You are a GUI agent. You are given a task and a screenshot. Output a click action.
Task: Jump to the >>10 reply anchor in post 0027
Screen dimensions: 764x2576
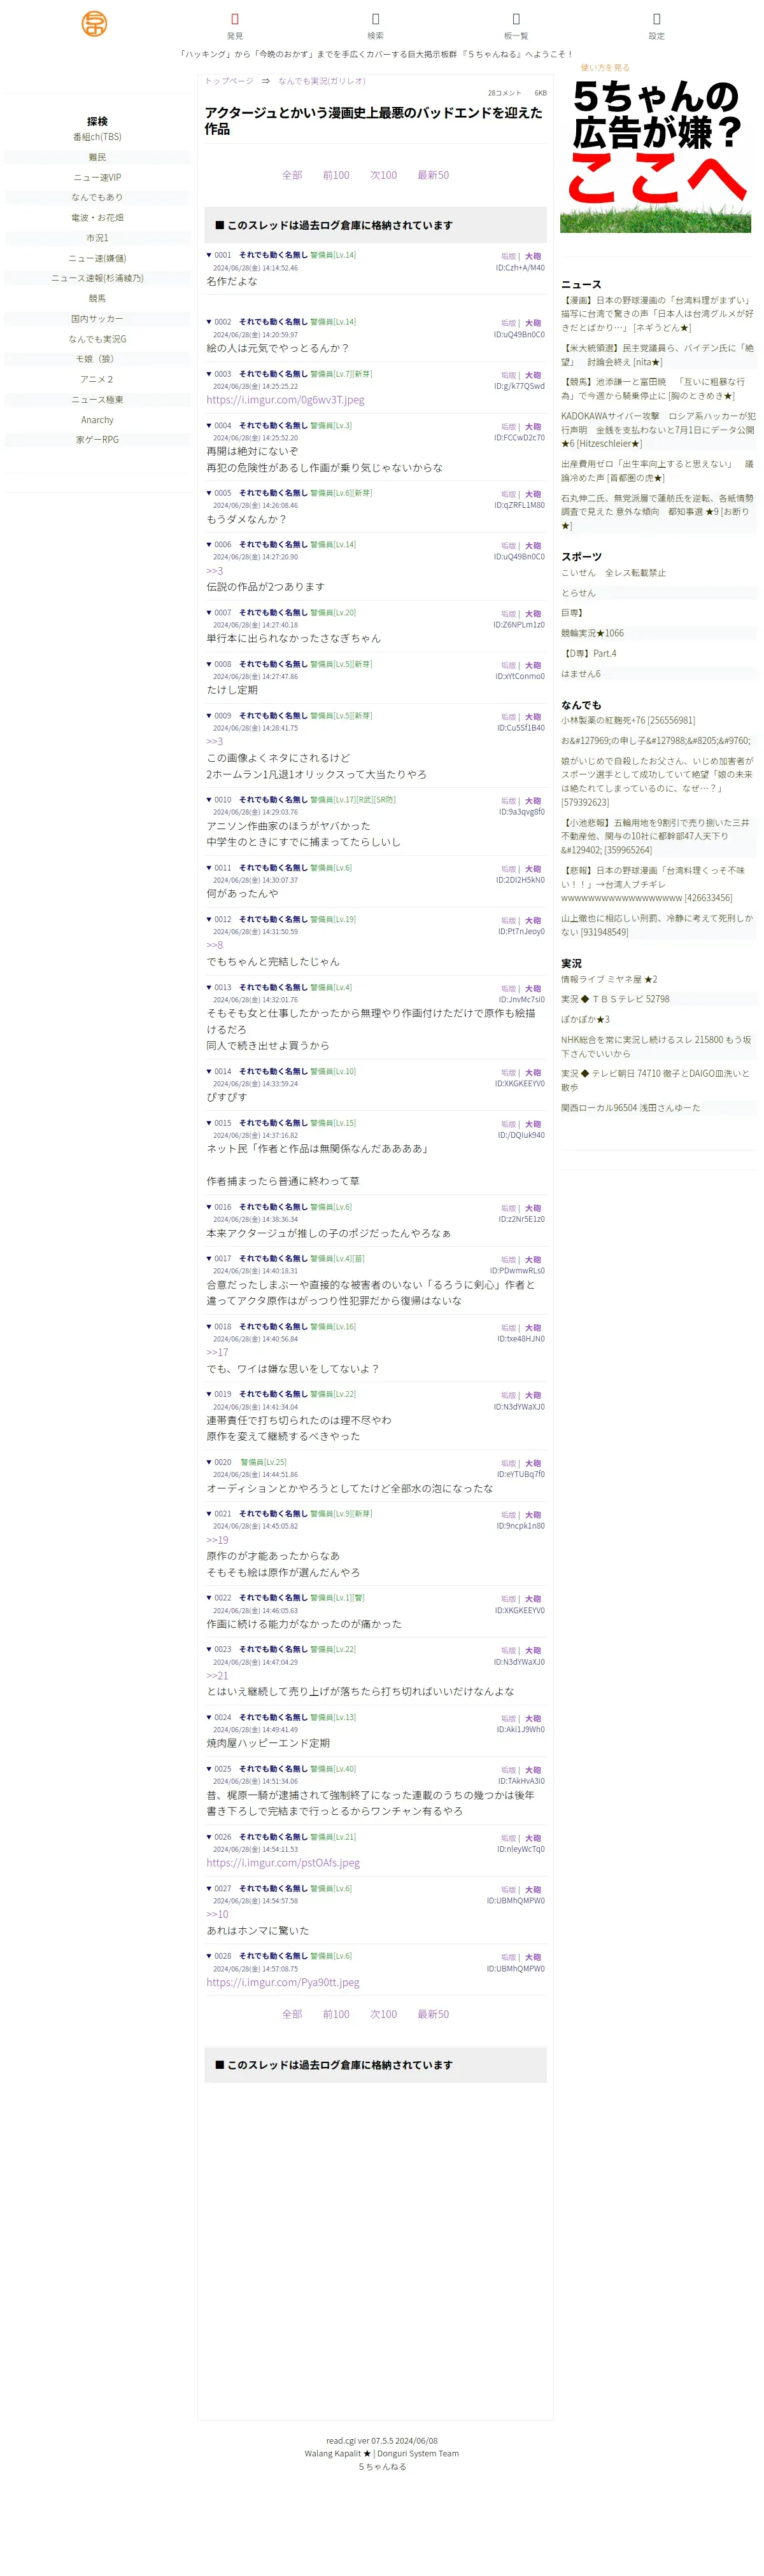217,1914
